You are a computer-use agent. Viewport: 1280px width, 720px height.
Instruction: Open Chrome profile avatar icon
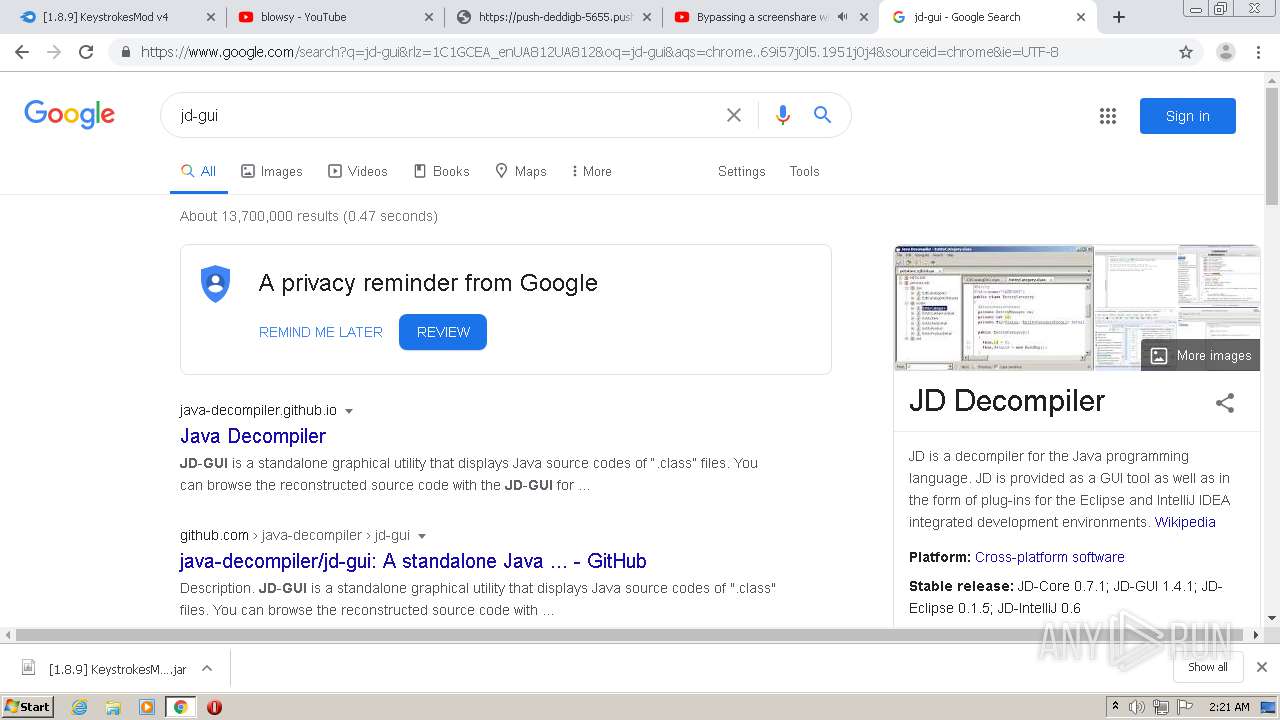(1226, 52)
